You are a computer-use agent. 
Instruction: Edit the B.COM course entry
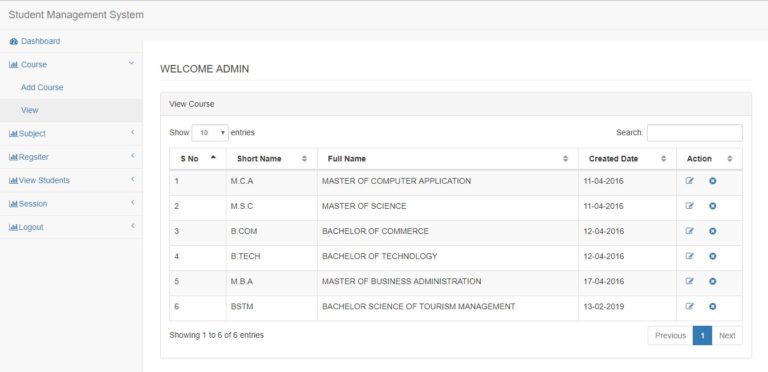[x=690, y=231]
